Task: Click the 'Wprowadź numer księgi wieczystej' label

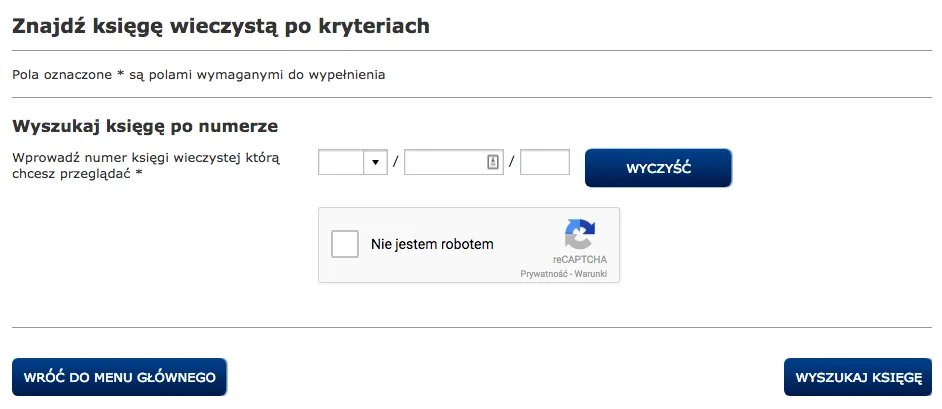Action: (146, 166)
